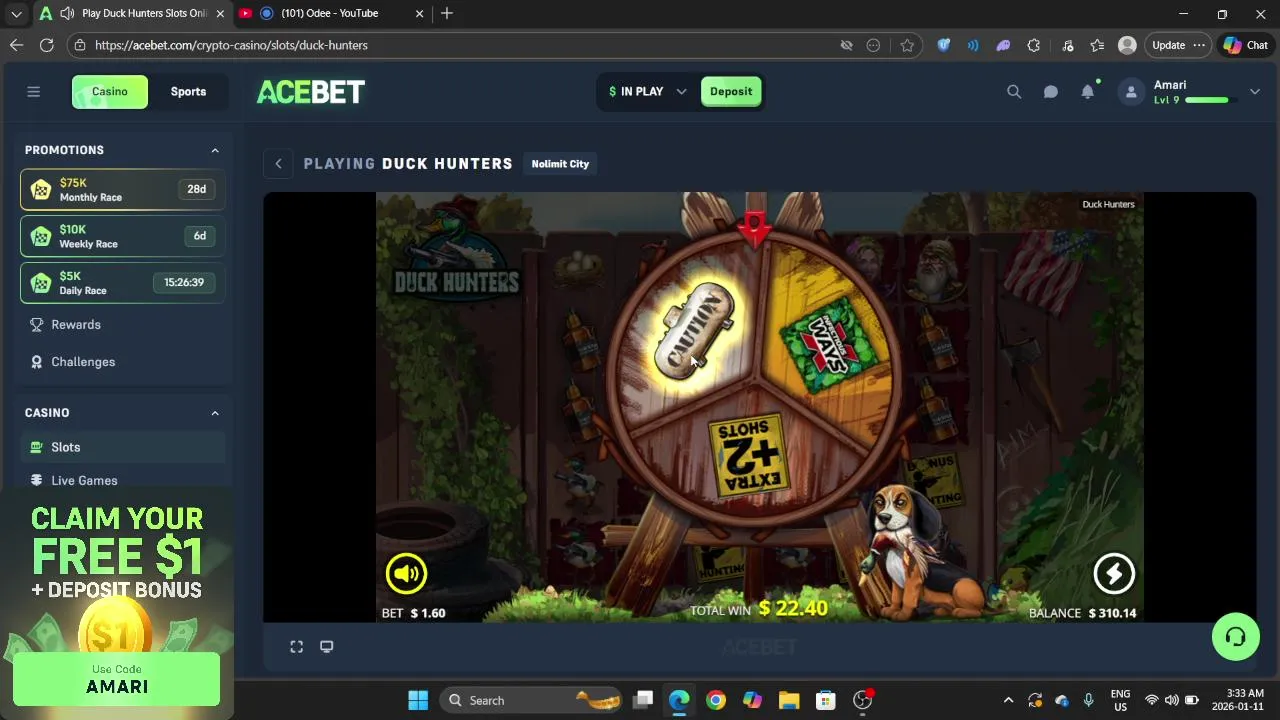Image resolution: width=1280 pixels, height=720 pixels.
Task: Mute the Duck Hunters tab audio
Action: pyautogui.click(x=66, y=13)
